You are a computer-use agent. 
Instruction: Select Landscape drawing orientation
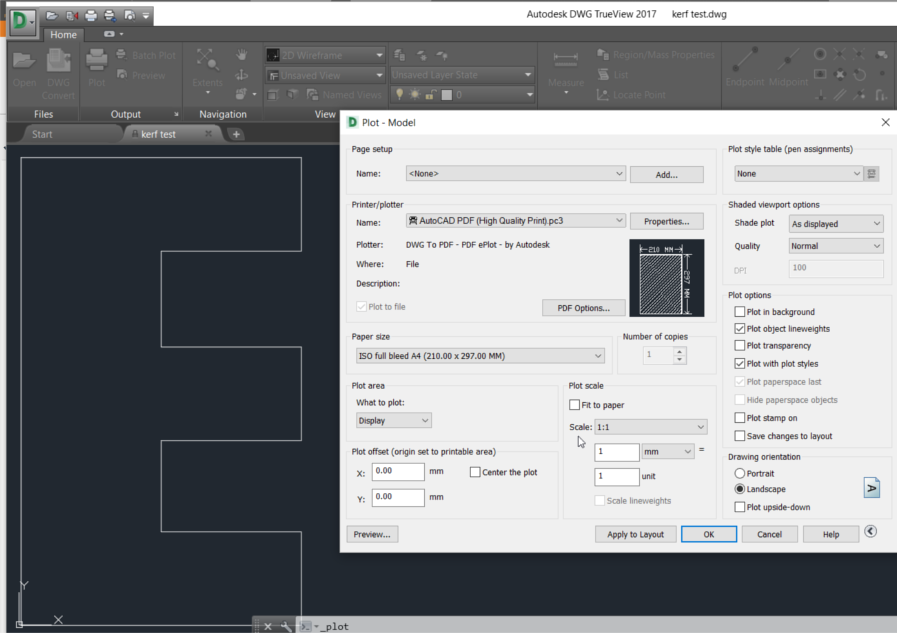[x=740, y=489]
